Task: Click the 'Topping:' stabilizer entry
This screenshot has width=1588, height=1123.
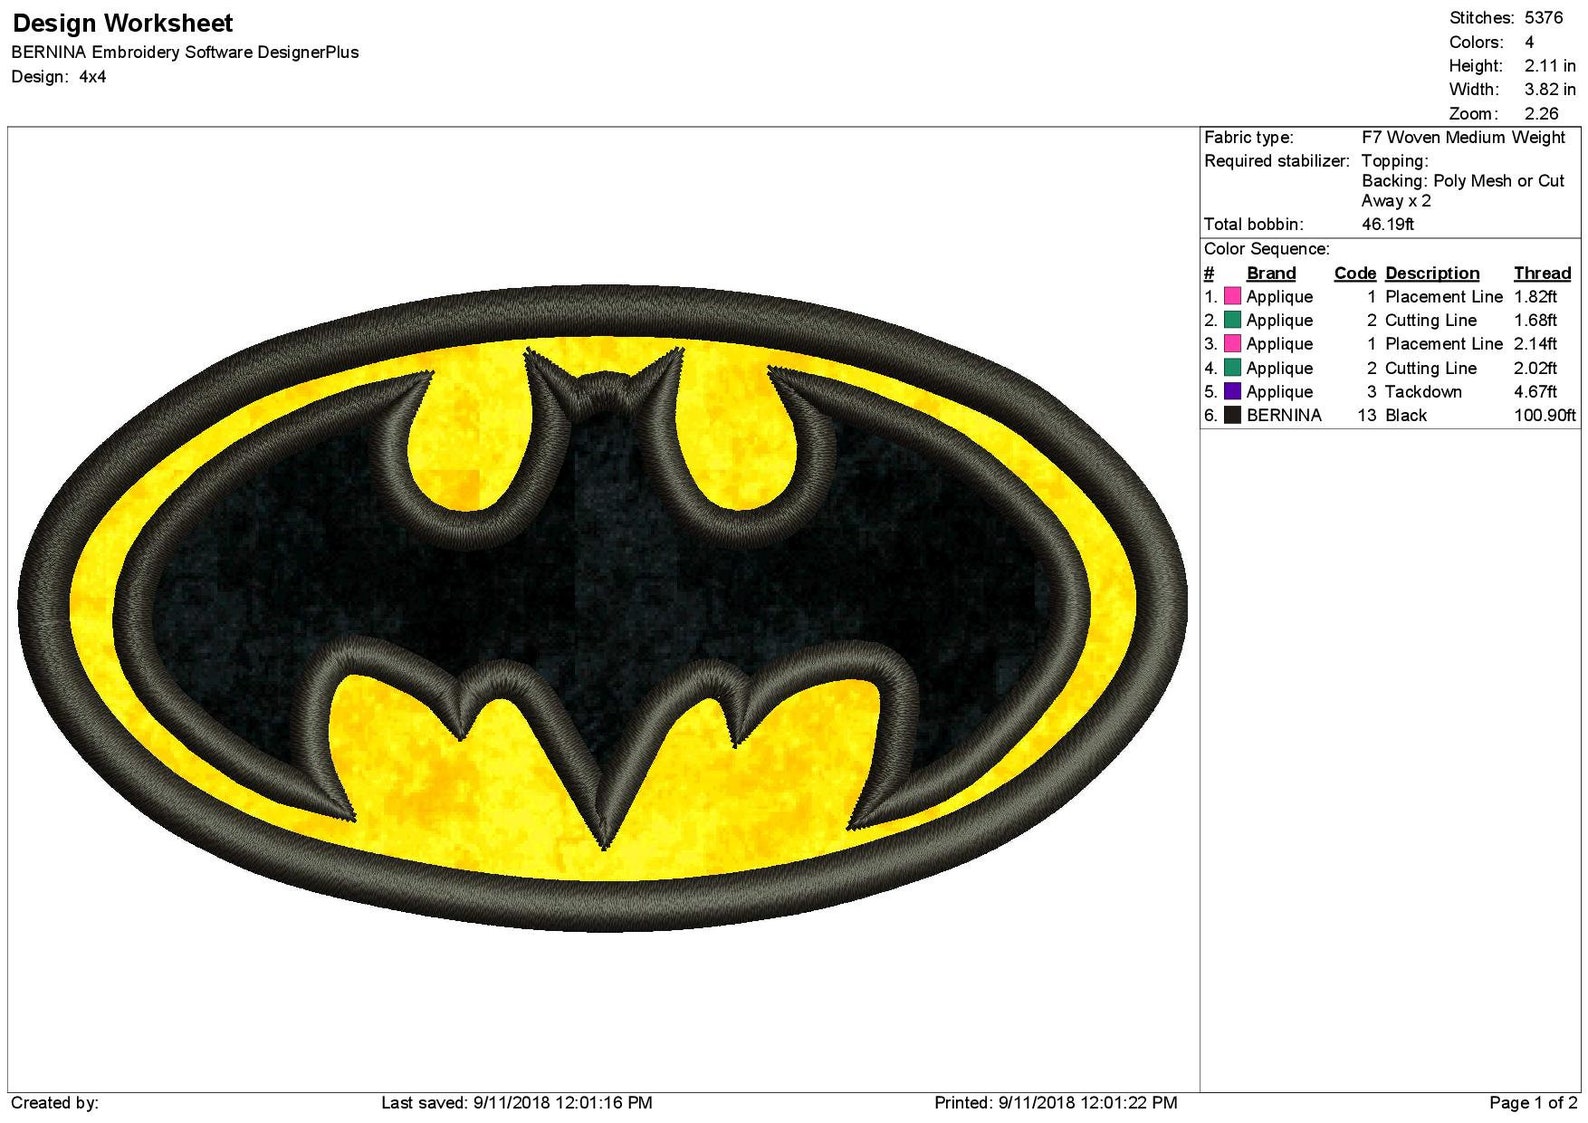Action: tap(1395, 161)
